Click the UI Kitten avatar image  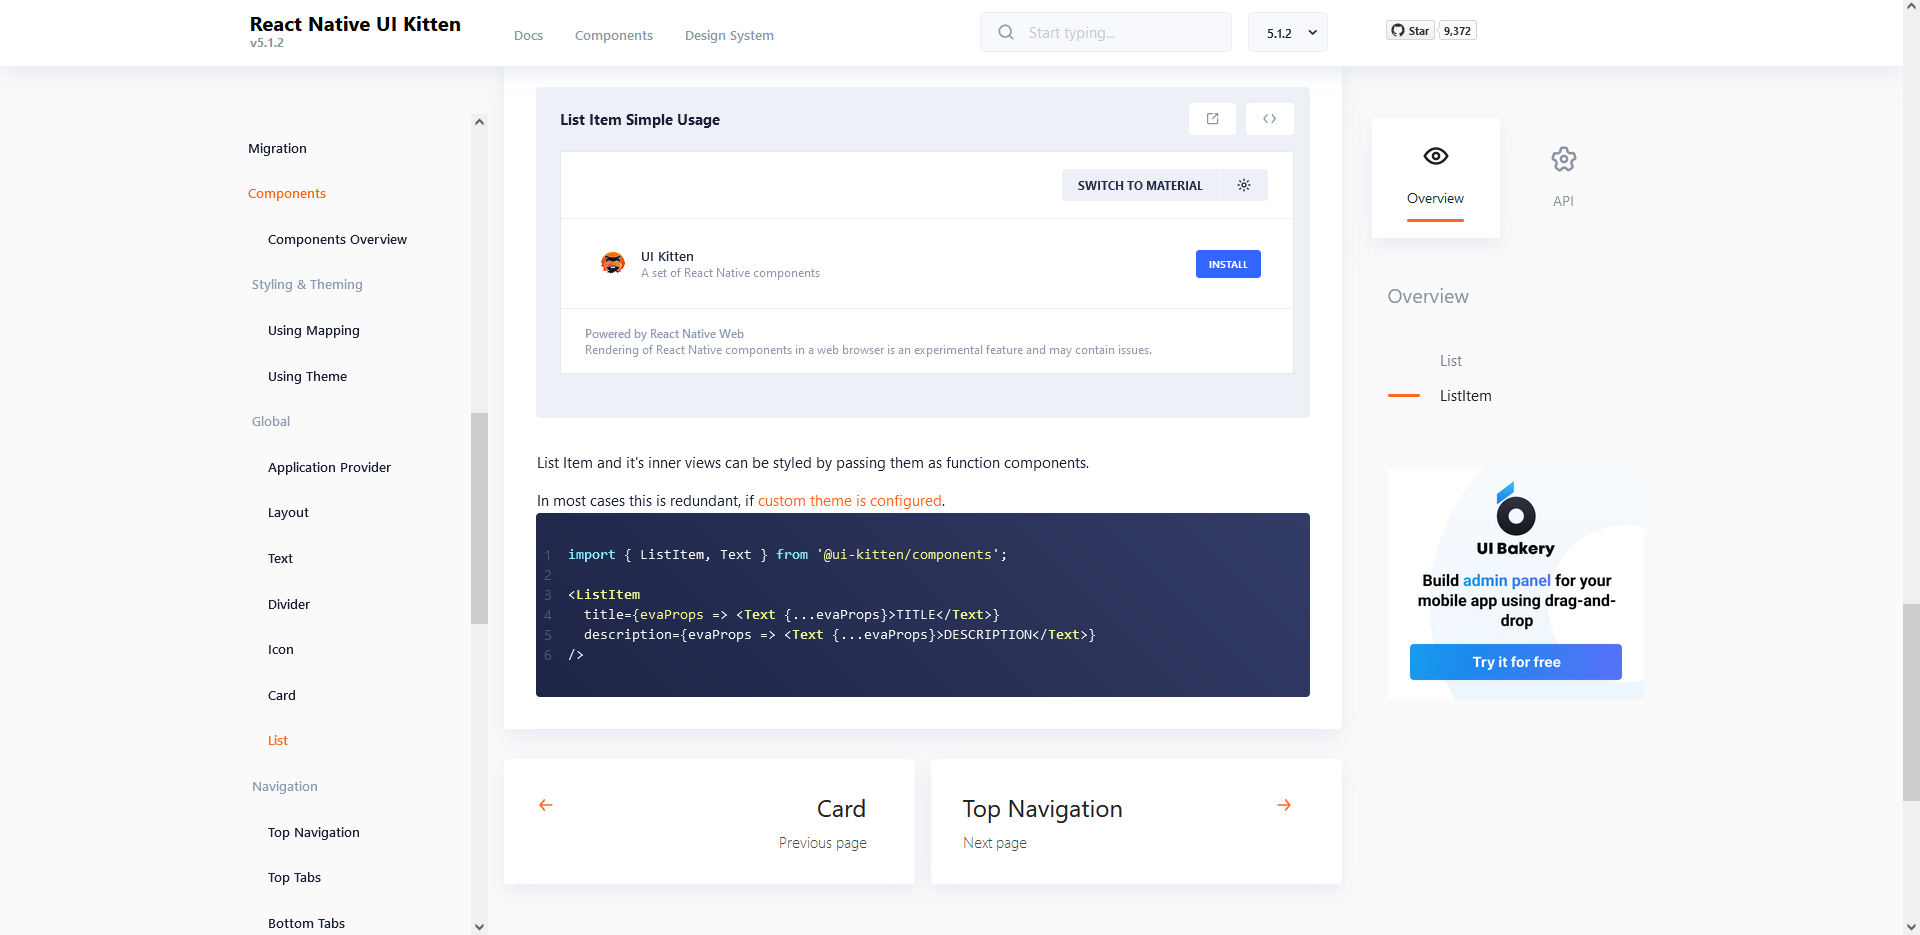[613, 263]
